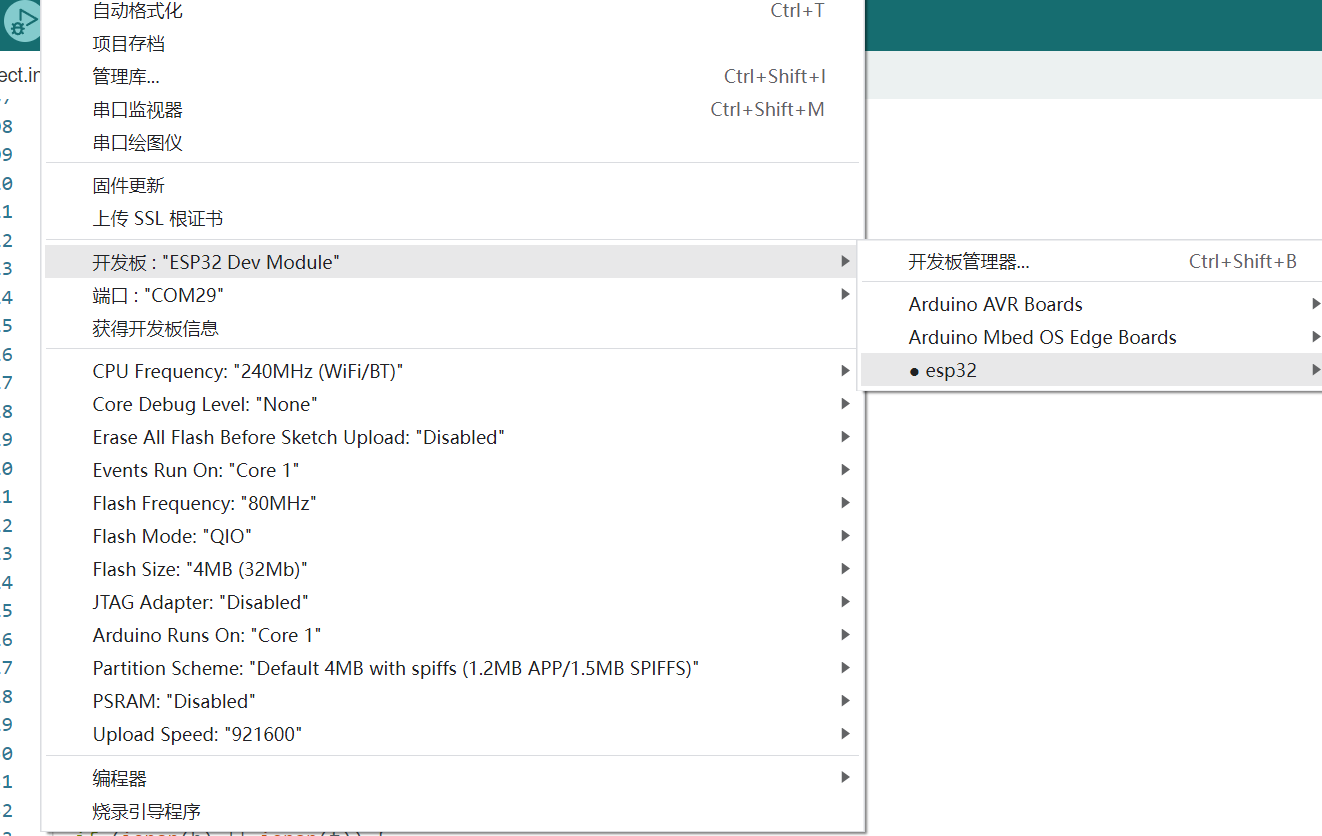Open Arduino Runs On "Core 1" setting

point(452,635)
